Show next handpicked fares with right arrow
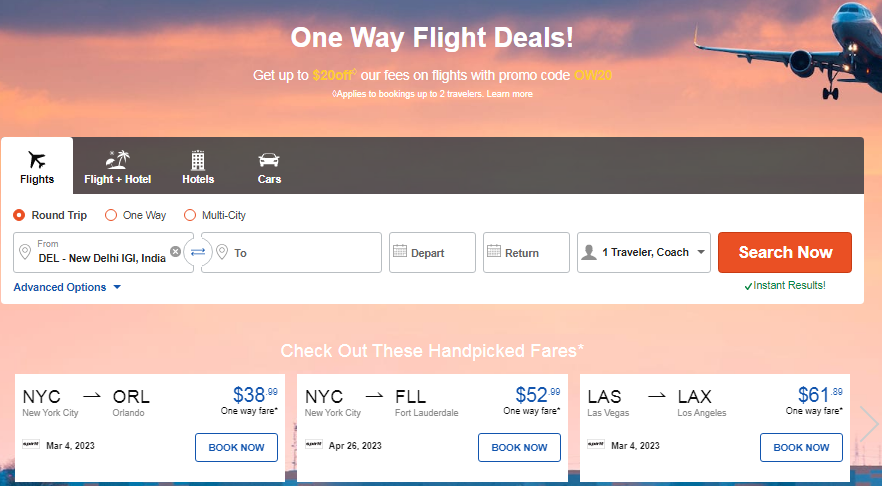 tap(869, 425)
